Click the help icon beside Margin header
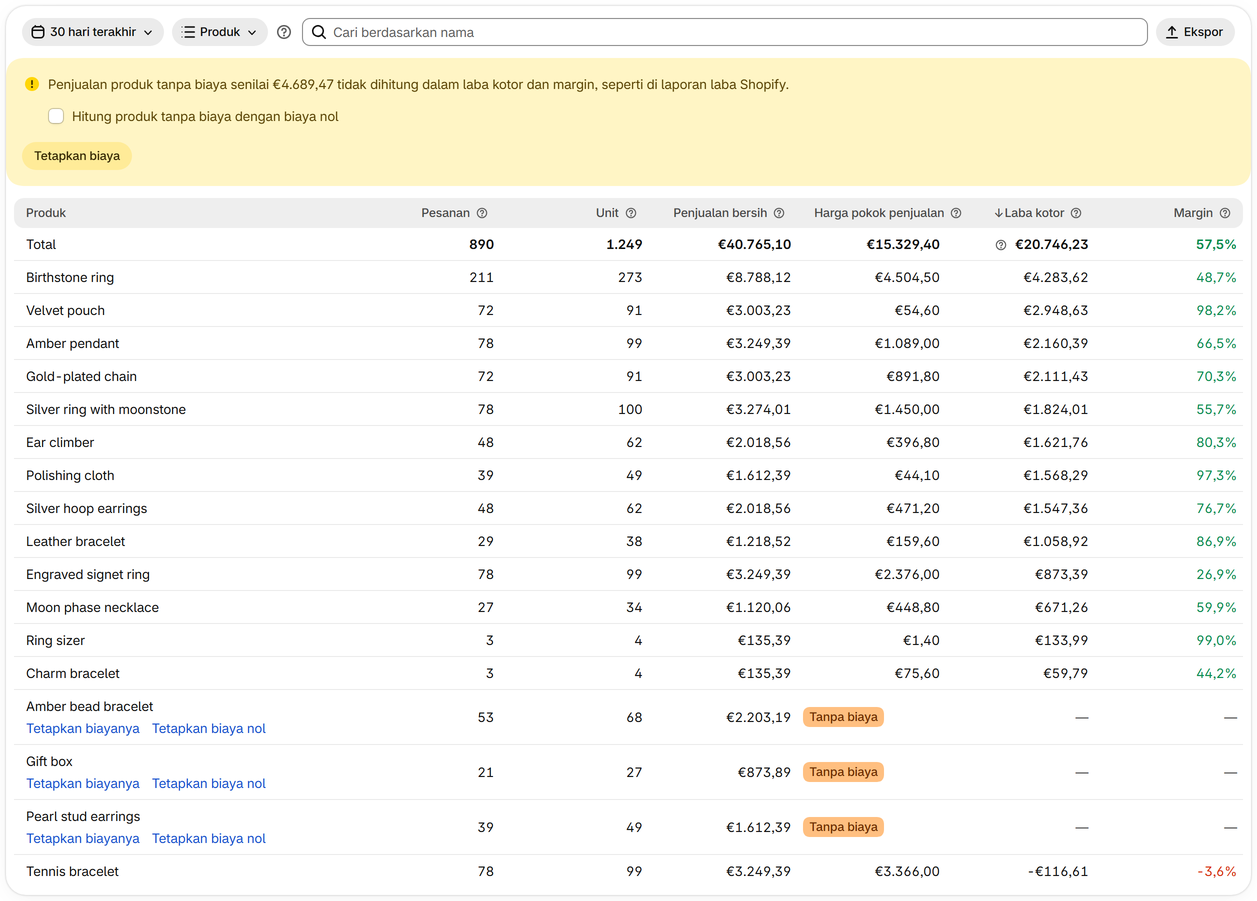Image resolution: width=1257 pixels, height=901 pixels. [1225, 213]
